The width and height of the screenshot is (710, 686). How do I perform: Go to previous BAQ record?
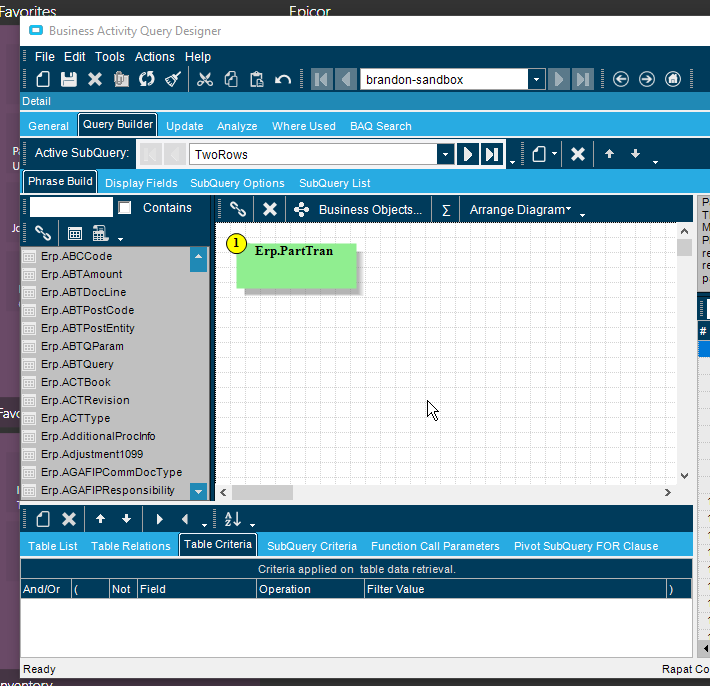coord(346,80)
